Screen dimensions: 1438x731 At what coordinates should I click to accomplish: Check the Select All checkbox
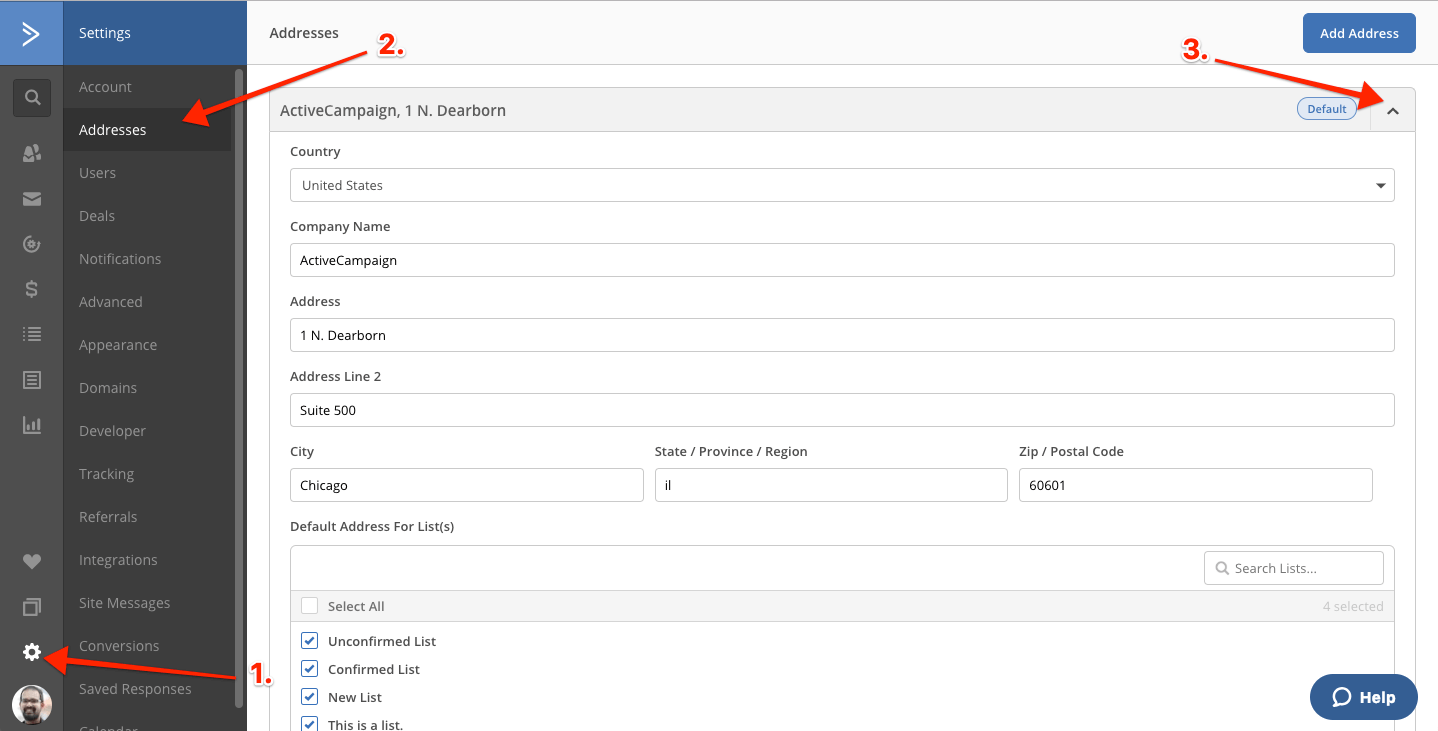[310, 606]
